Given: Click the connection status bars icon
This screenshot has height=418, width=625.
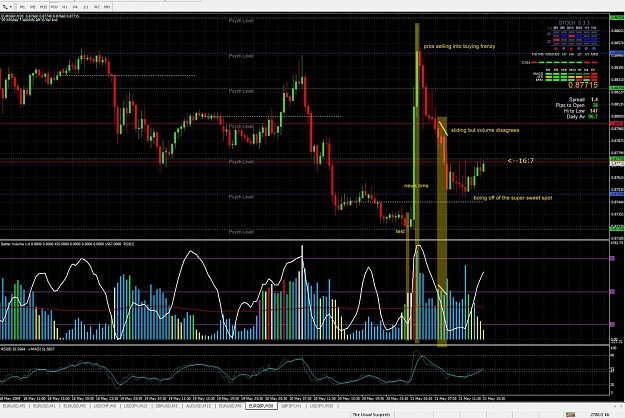Looking at the screenshot, I should (x=570, y=415).
